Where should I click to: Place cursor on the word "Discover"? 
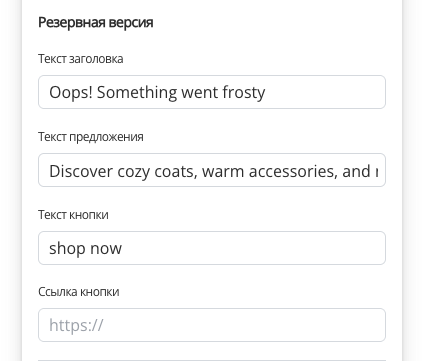pos(81,171)
